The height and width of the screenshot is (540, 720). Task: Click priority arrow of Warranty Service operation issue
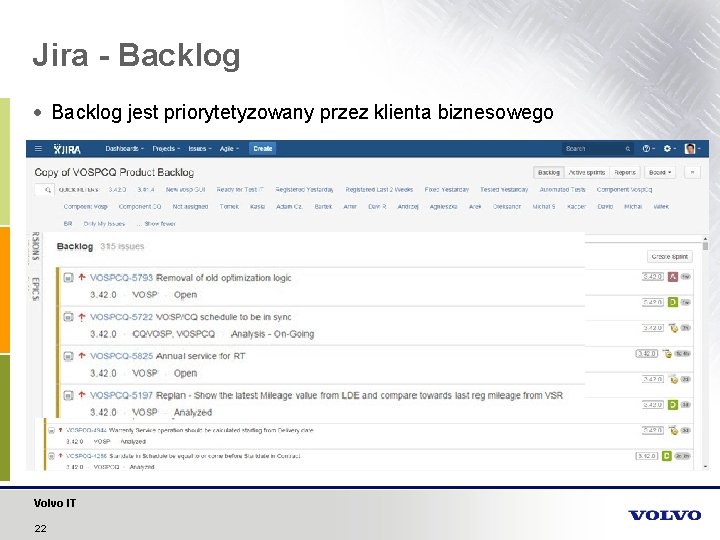click(x=60, y=430)
